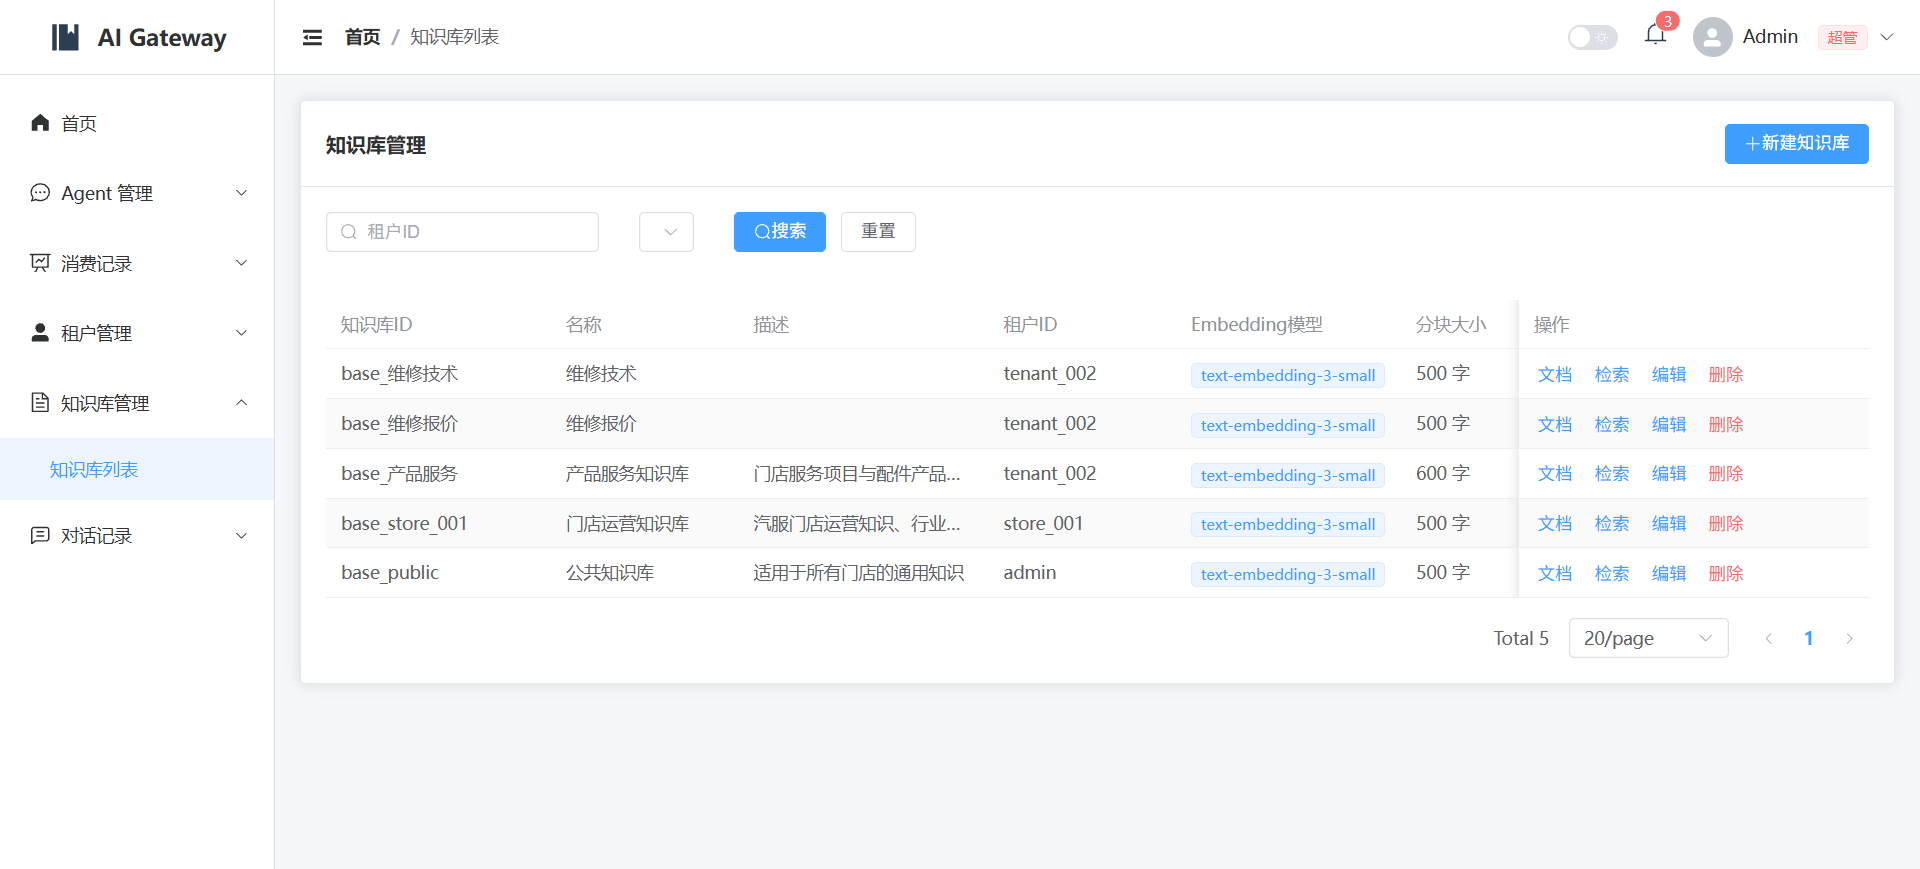
Task: Open notifications bell with 3 alerts
Action: (1655, 36)
